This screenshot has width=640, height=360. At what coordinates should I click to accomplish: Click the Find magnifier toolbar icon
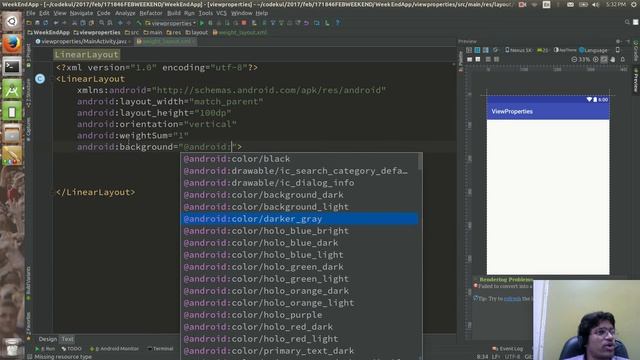click(102, 23)
